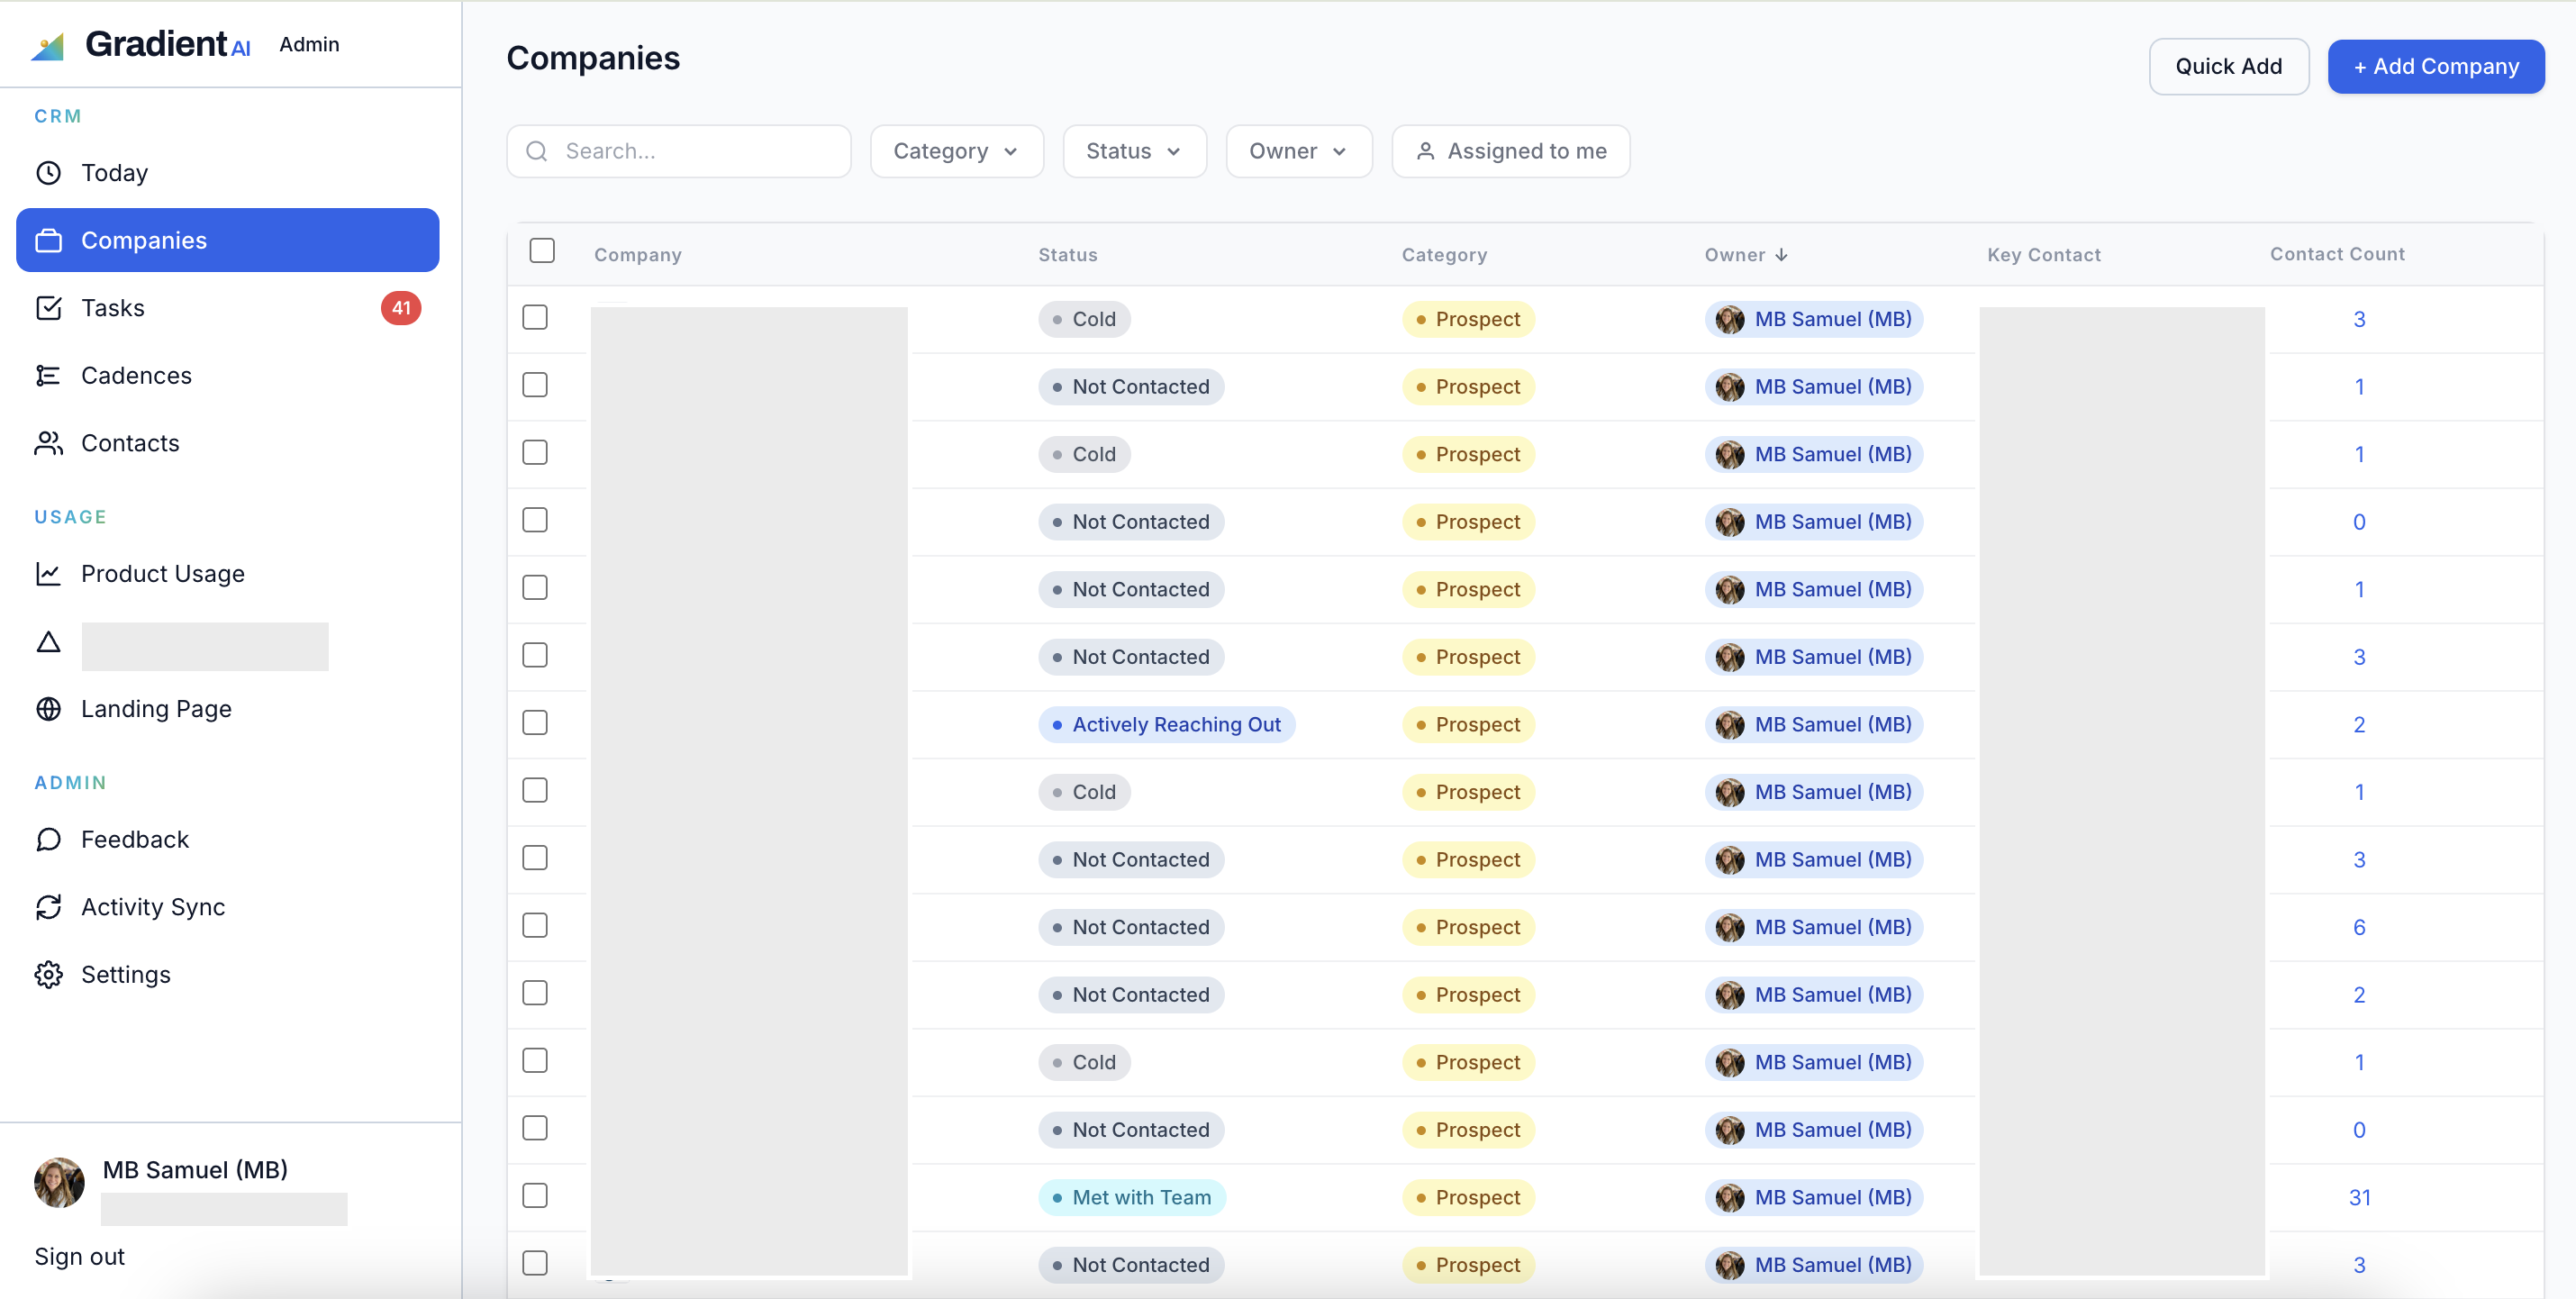The image size is (2576, 1299).
Task: Open the Feedback page
Action: [x=227, y=840]
